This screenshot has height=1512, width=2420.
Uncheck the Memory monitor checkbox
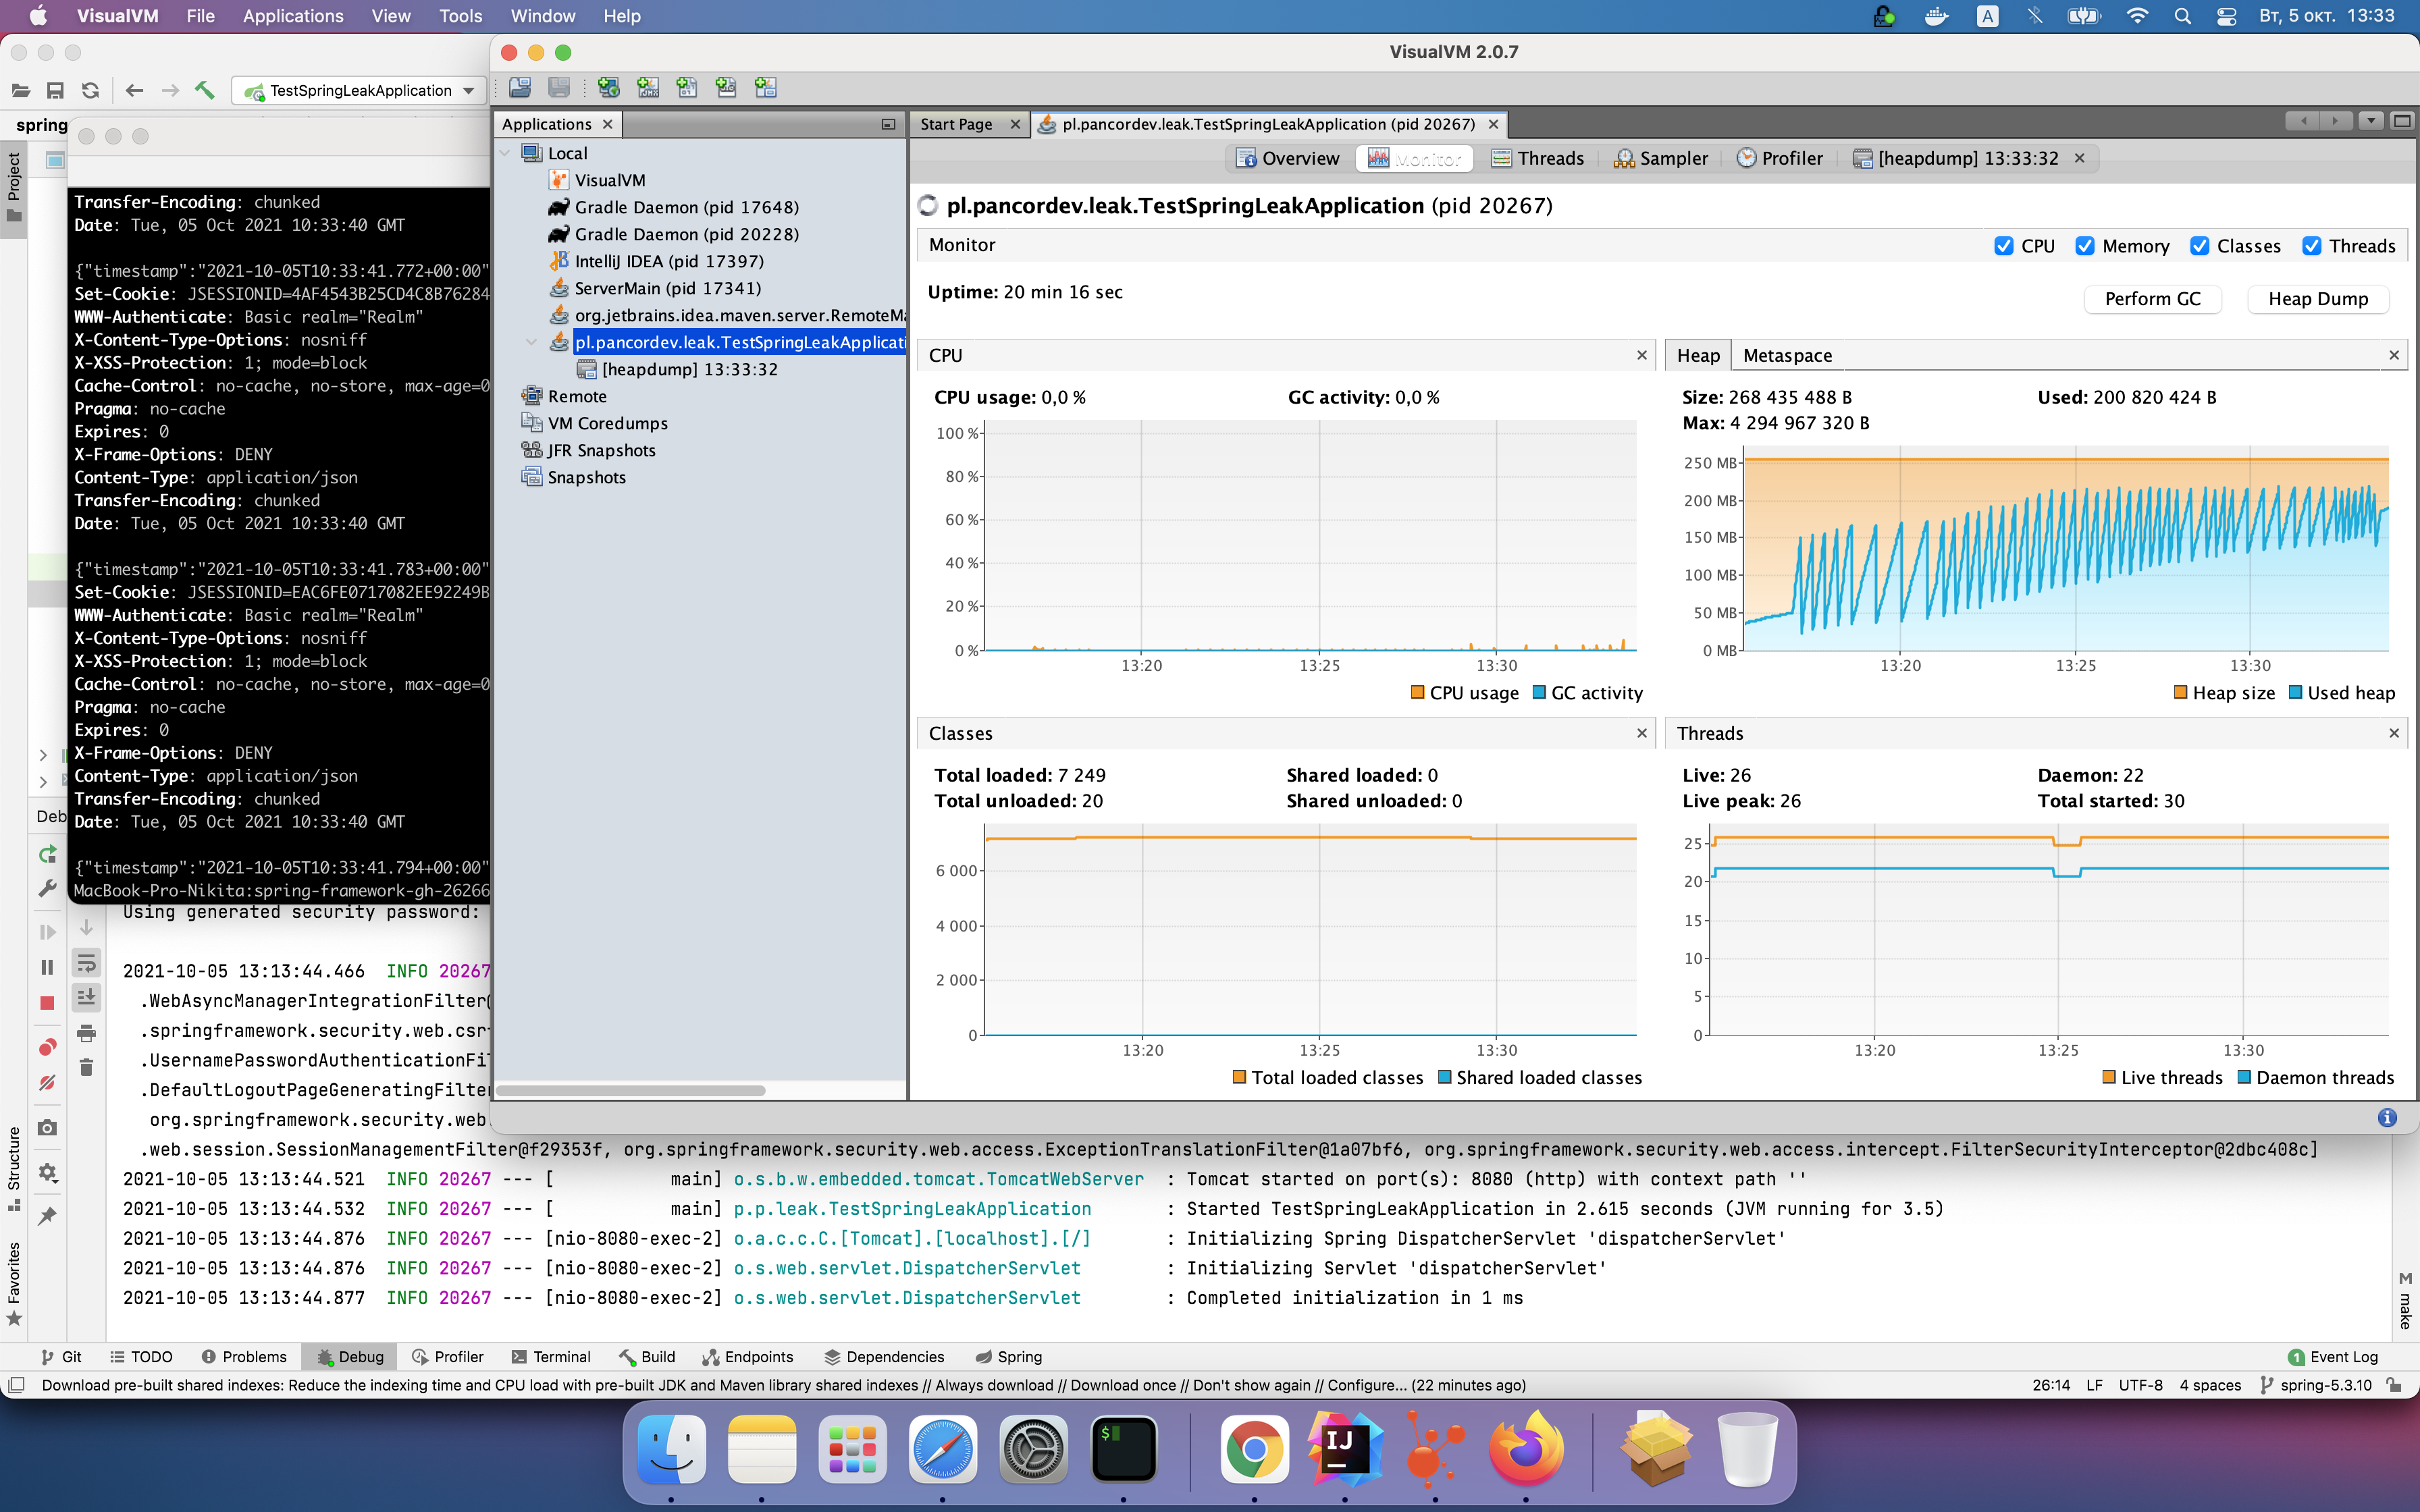[x=2085, y=246]
